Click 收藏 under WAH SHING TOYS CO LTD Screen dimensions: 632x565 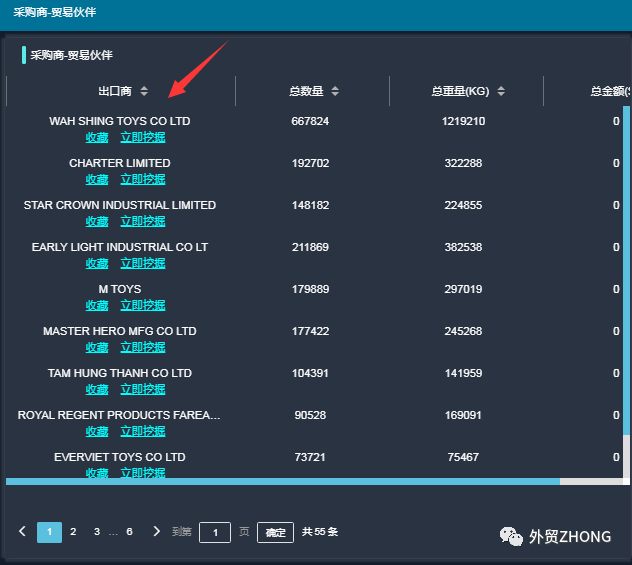click(x=97, y=137)
